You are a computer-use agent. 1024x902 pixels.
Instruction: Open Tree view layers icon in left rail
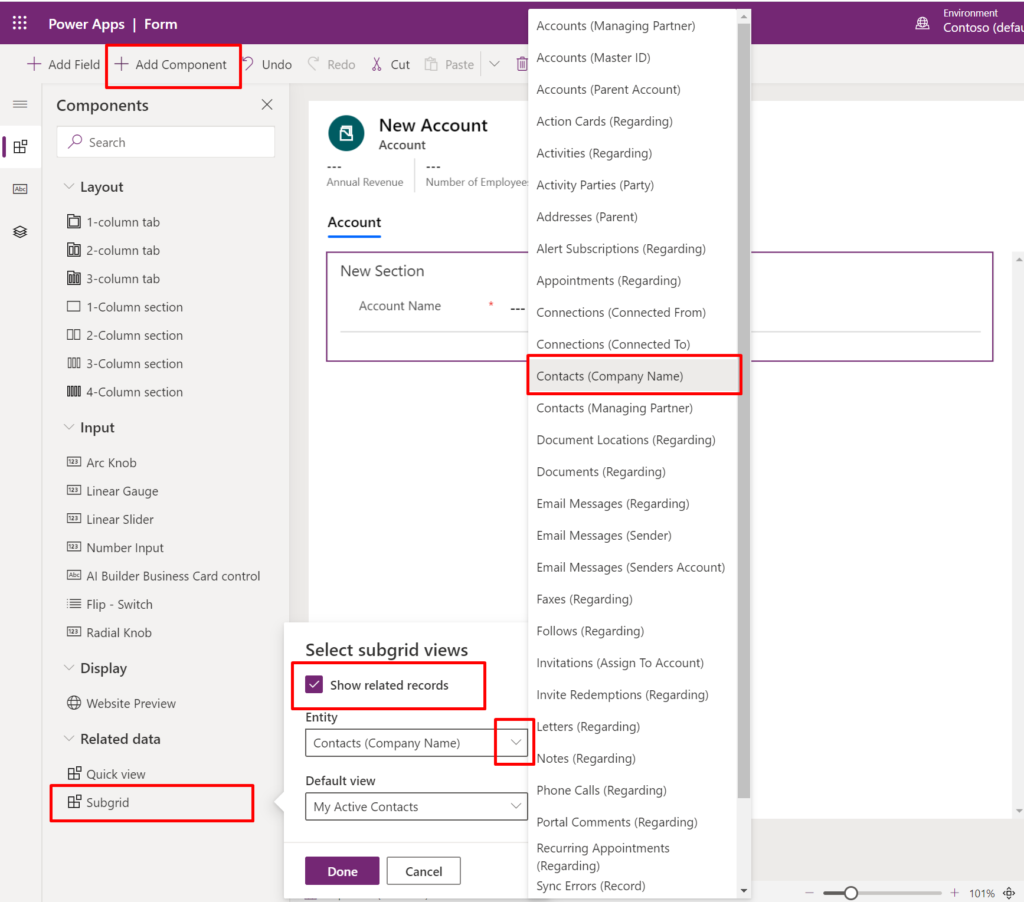pos(20,231)
